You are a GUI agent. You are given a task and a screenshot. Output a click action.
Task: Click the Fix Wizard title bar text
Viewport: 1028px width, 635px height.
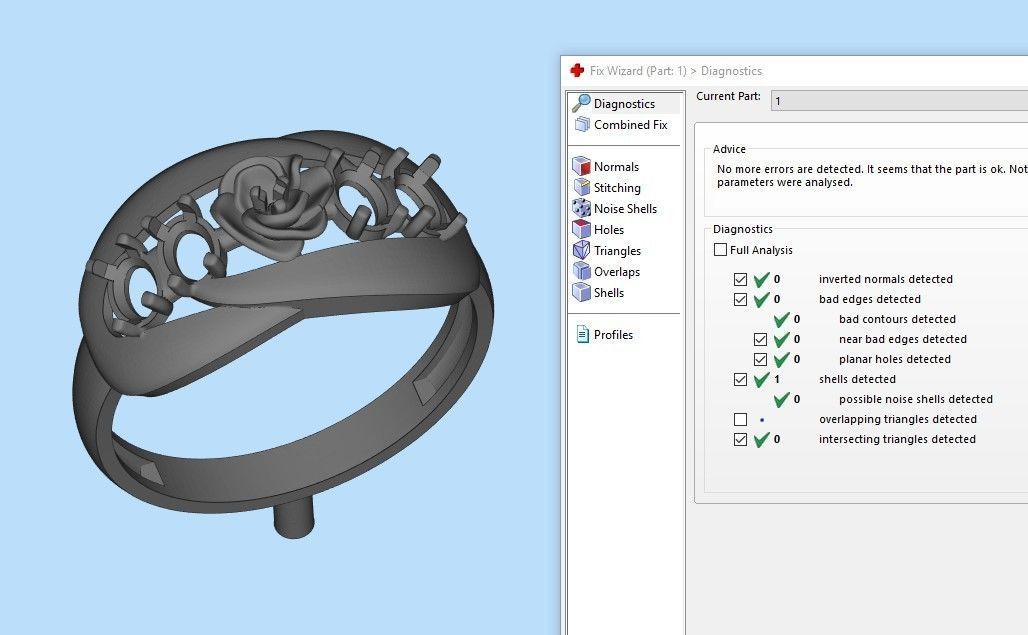coord(676,71)
